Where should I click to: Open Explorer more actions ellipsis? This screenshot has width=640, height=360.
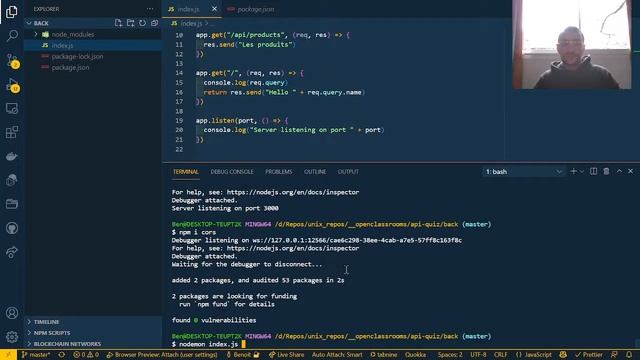pos(150,9)
